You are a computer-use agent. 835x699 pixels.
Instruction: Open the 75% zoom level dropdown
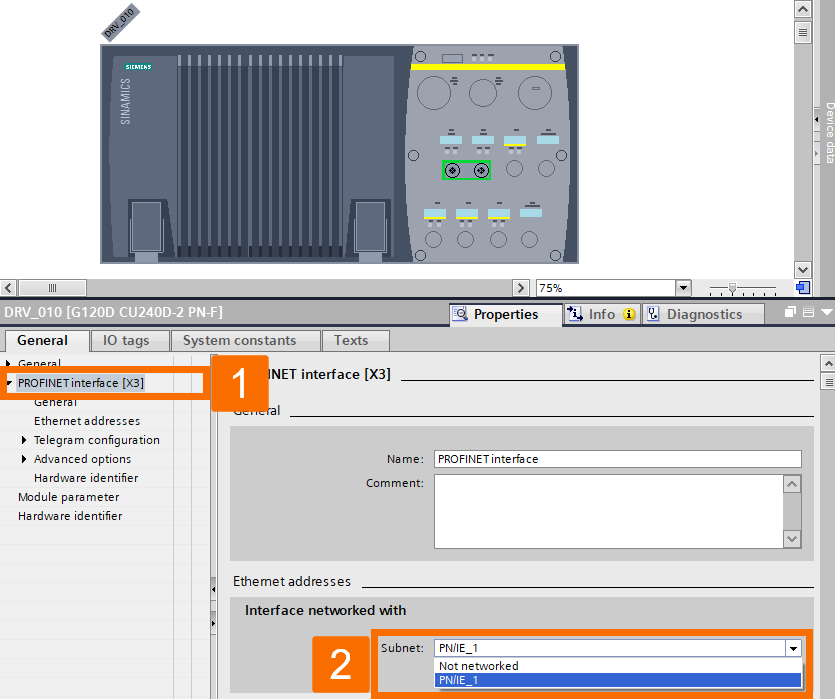[x=683, y=288]
